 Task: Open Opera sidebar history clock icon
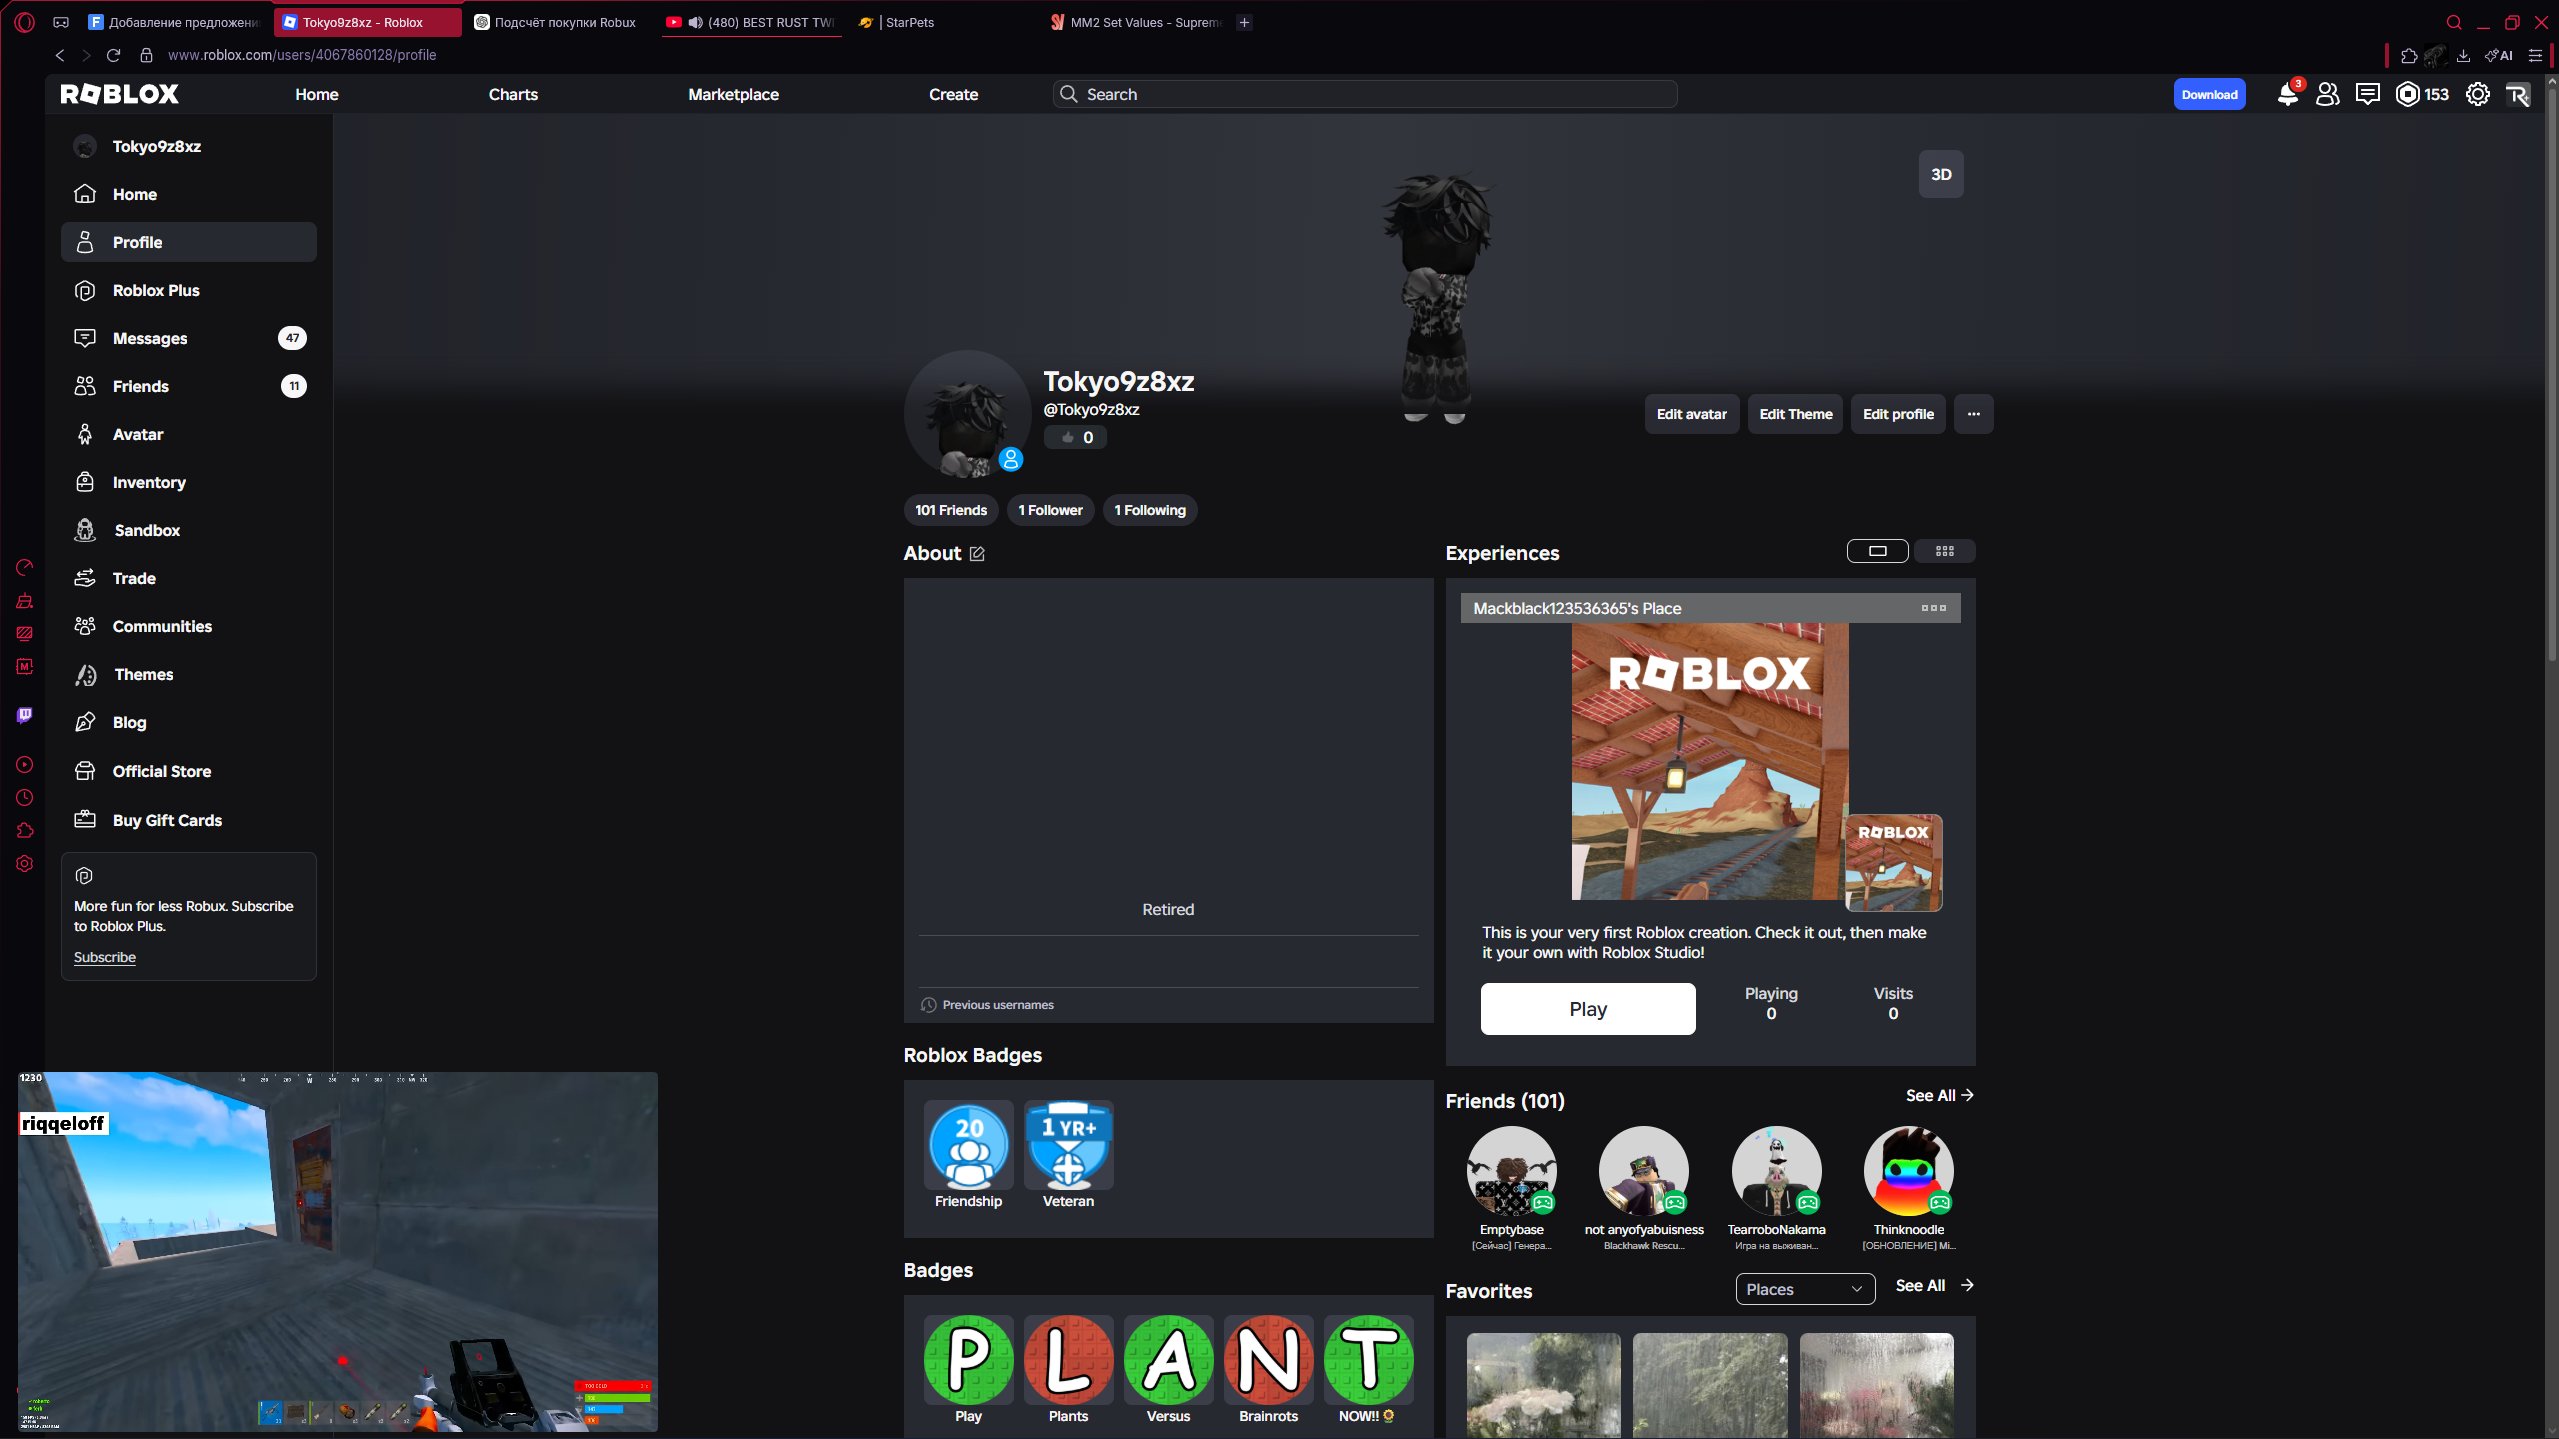click(25, 798)
